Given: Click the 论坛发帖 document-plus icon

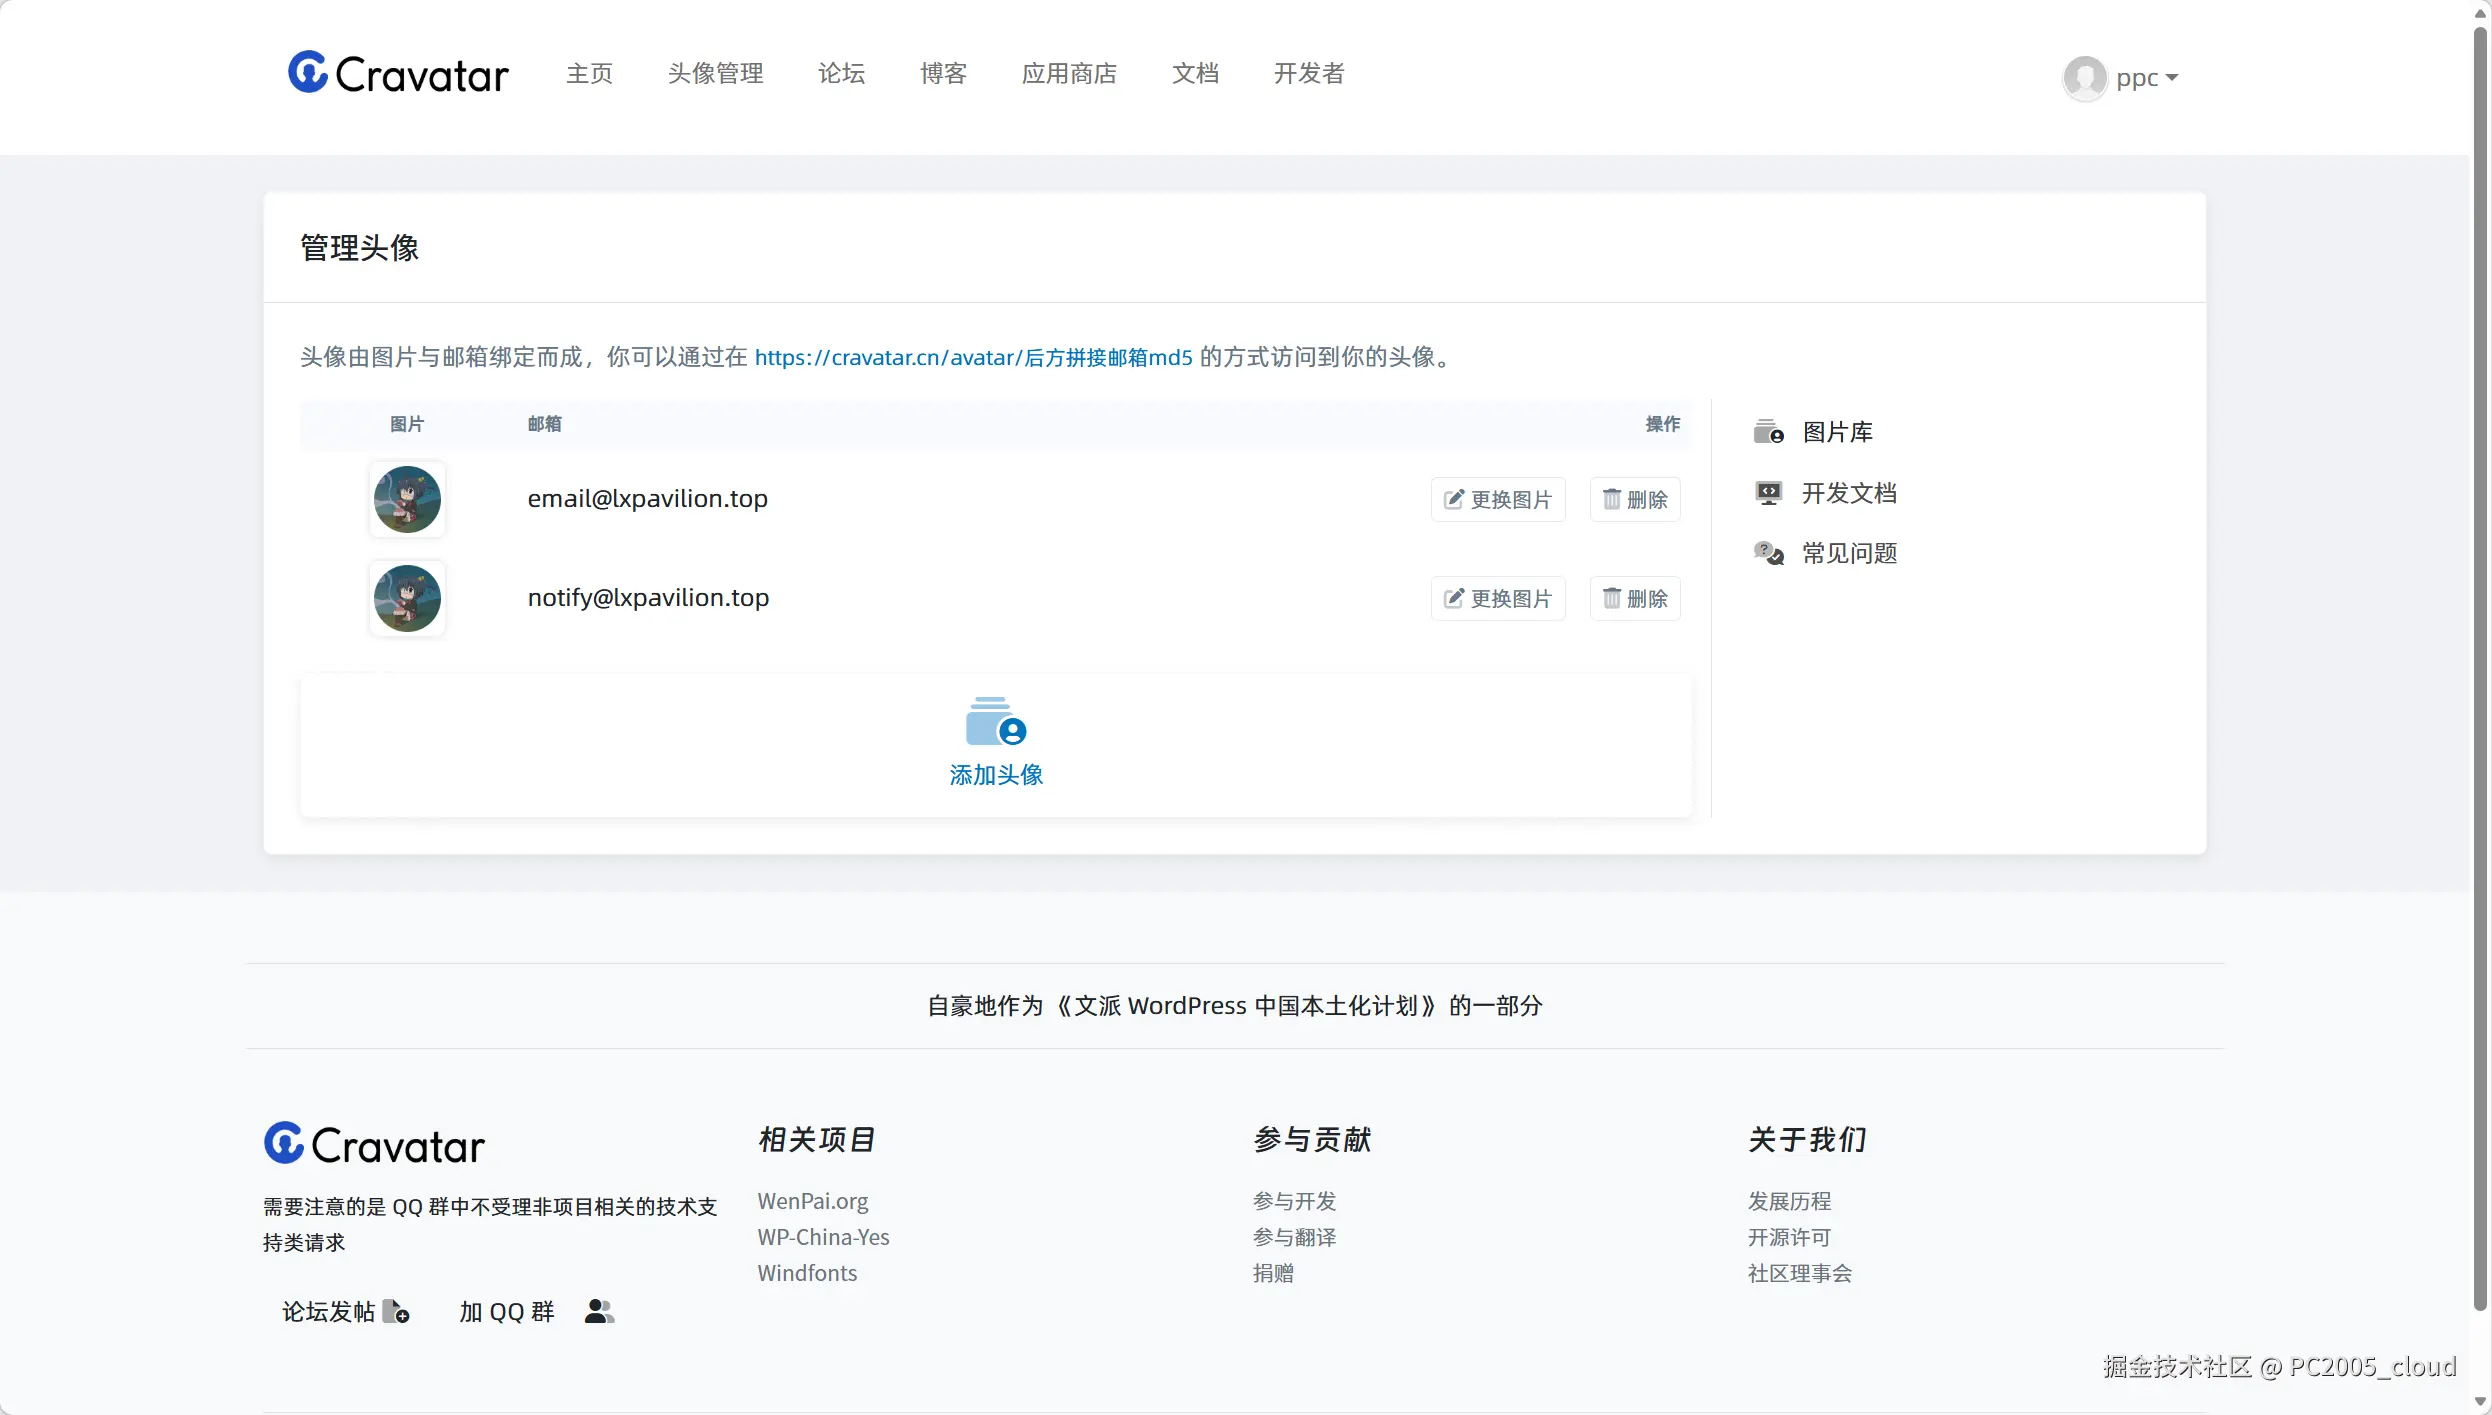Looking at the screenshot, I should coord(396,1311).
